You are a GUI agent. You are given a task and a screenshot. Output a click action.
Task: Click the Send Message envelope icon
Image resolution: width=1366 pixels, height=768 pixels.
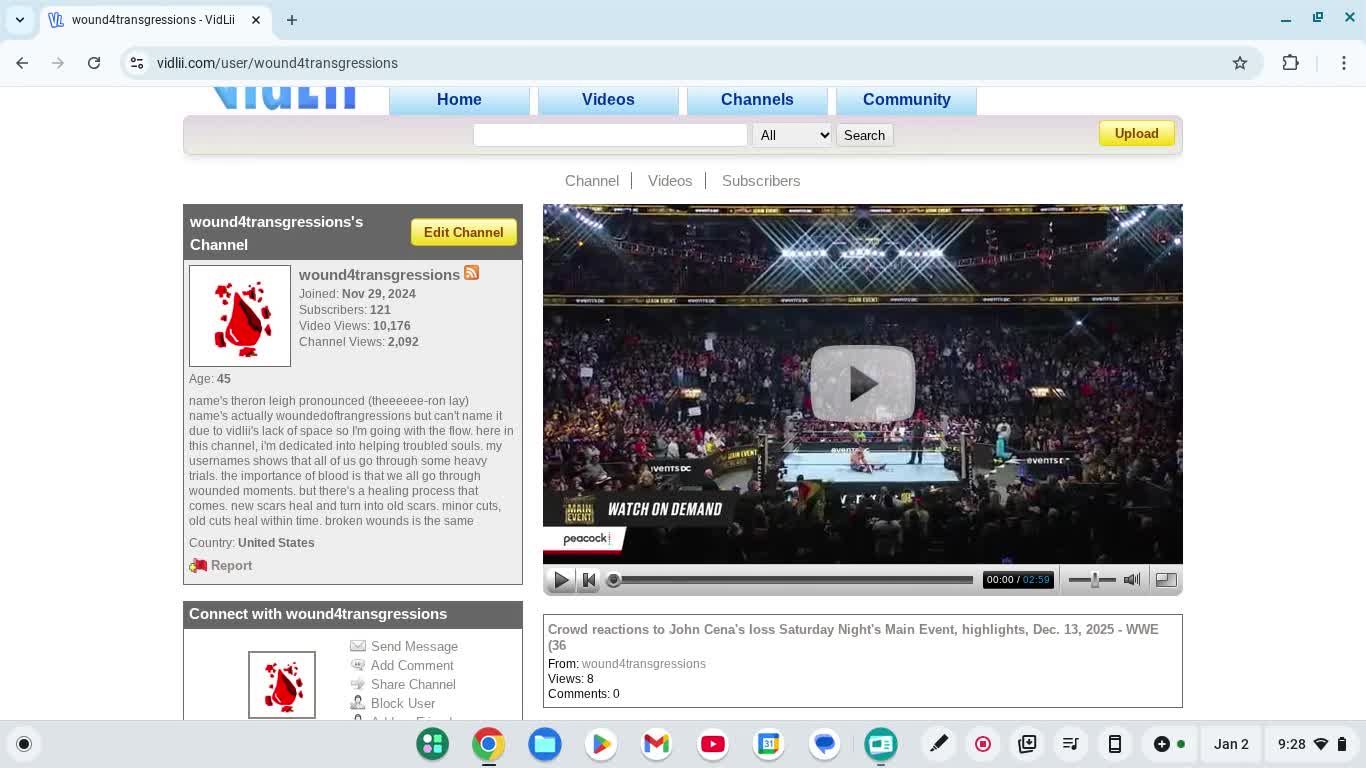358,646
